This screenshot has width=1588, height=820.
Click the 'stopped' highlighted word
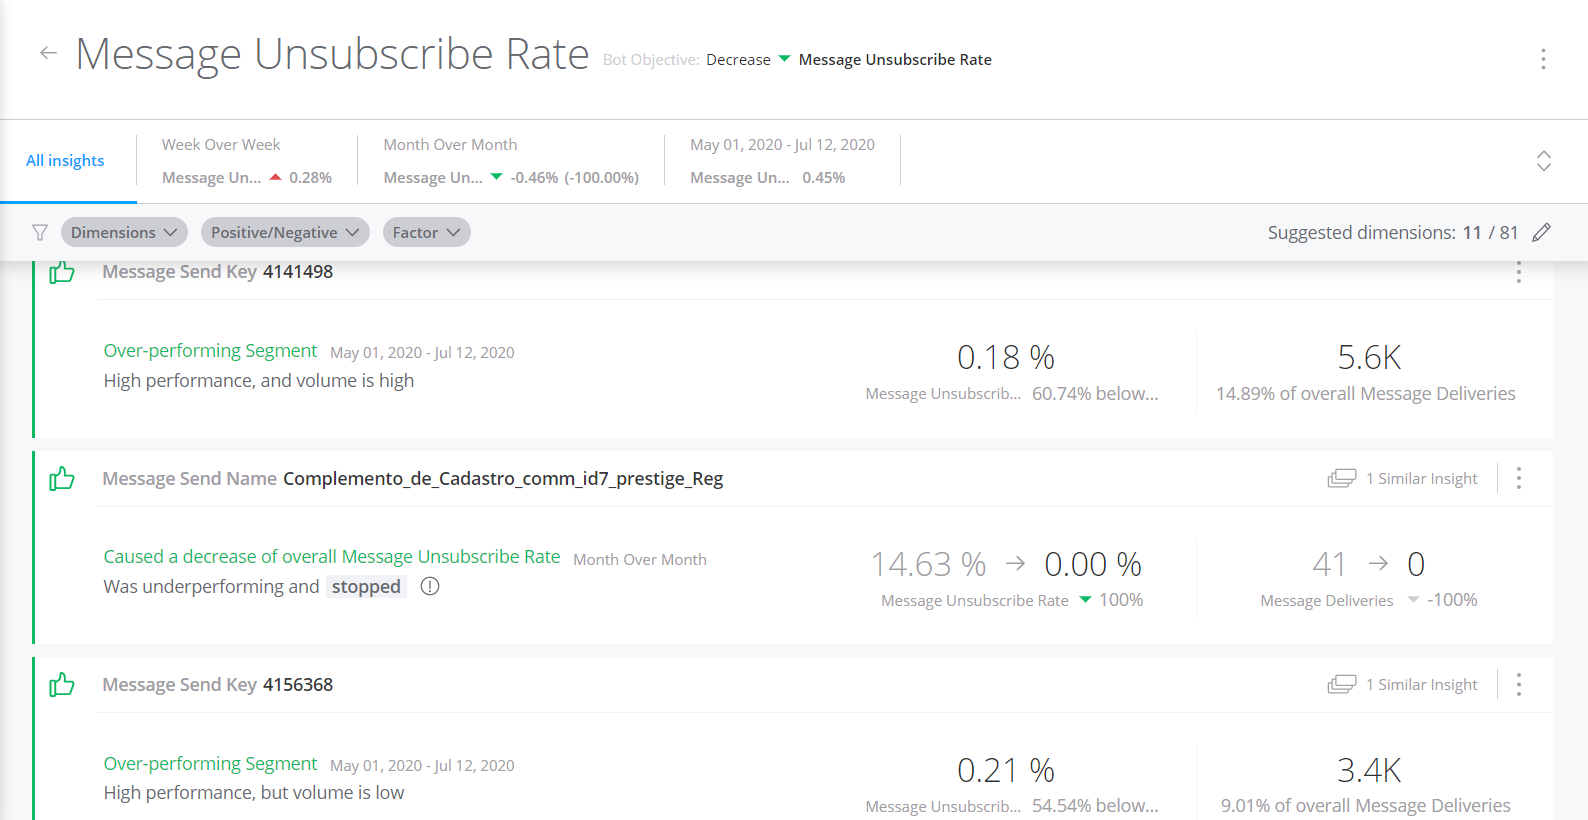click(x=366, y=587)
